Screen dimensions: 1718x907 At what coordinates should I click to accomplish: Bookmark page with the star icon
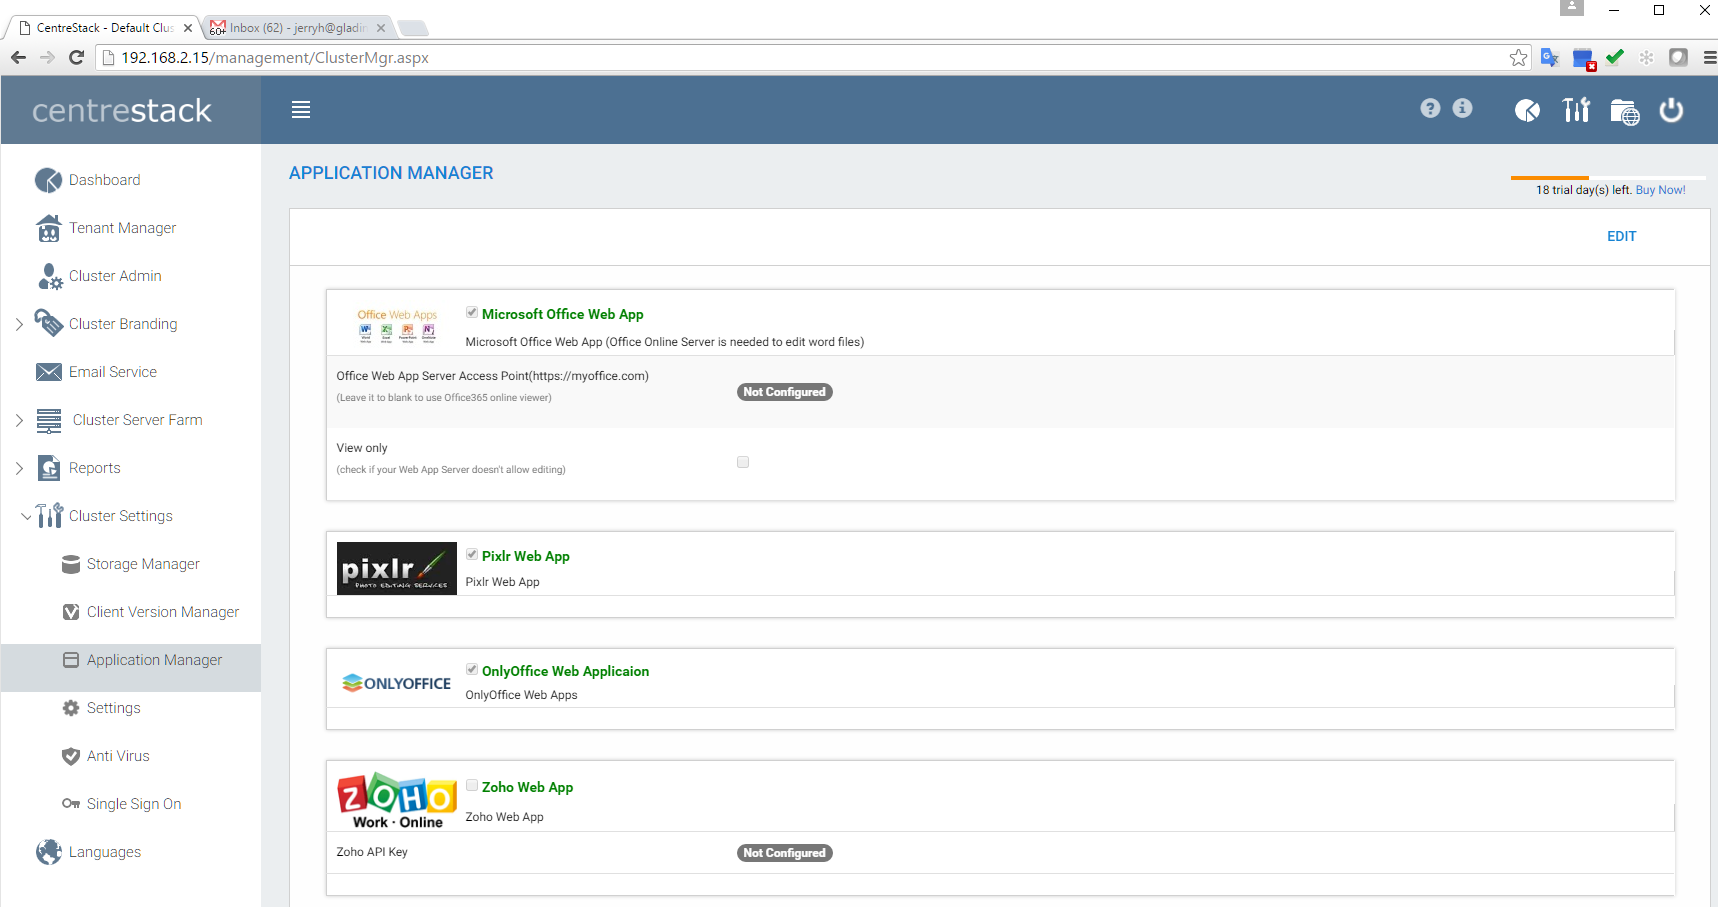pyautogui.click(x=1518, y=58)
